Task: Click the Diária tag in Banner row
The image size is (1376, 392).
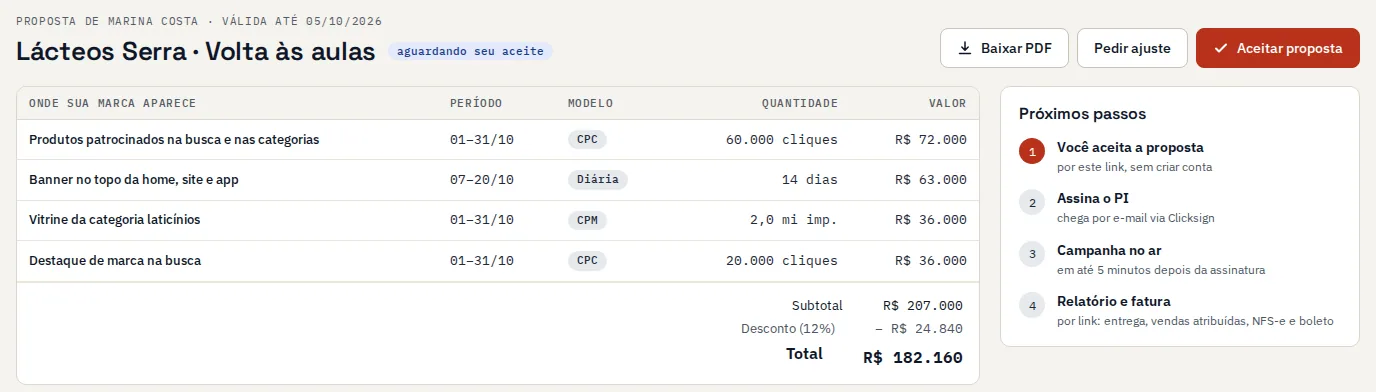Action: coord(598,180)
